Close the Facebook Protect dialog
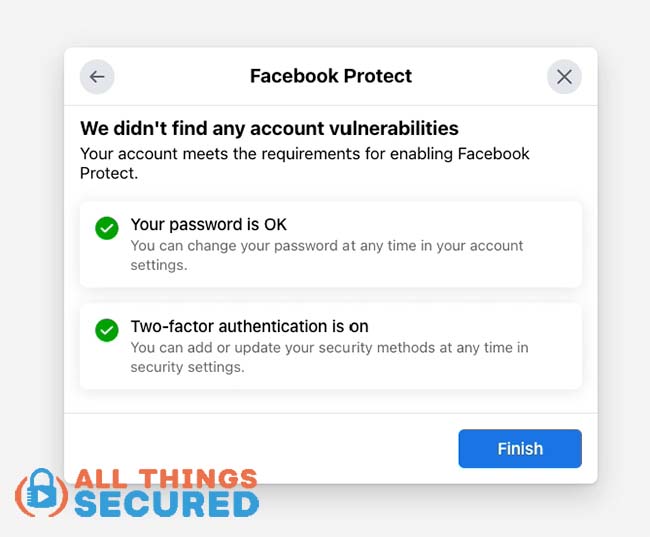650x537 pixels. (x=564, y=77)
